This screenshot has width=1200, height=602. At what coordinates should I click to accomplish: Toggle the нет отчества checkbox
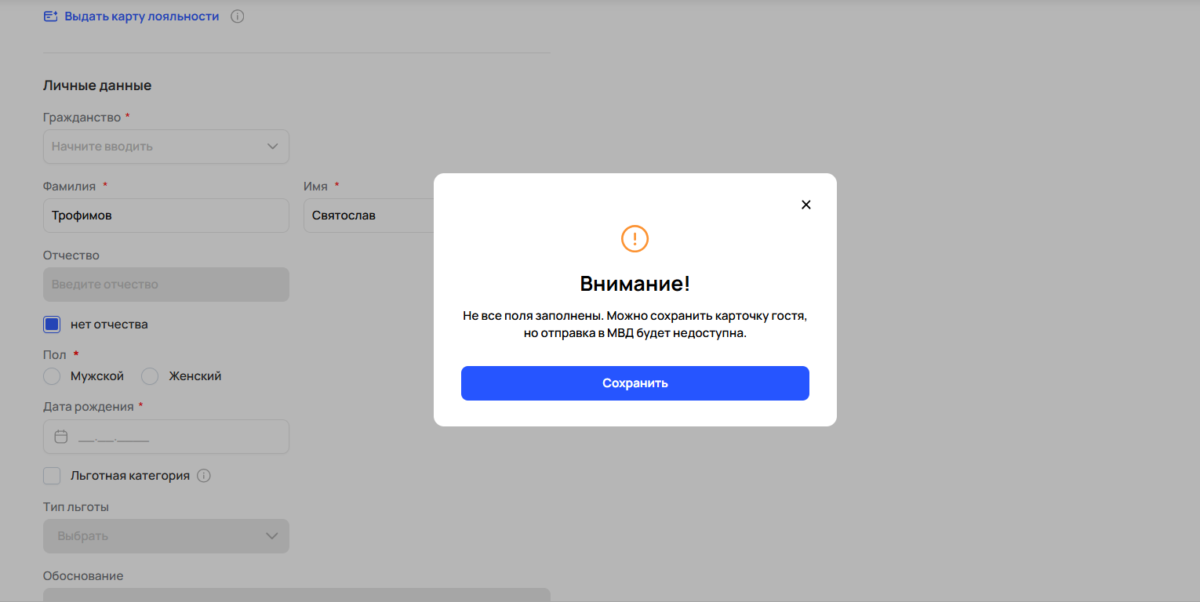click(x=52, y=324)
